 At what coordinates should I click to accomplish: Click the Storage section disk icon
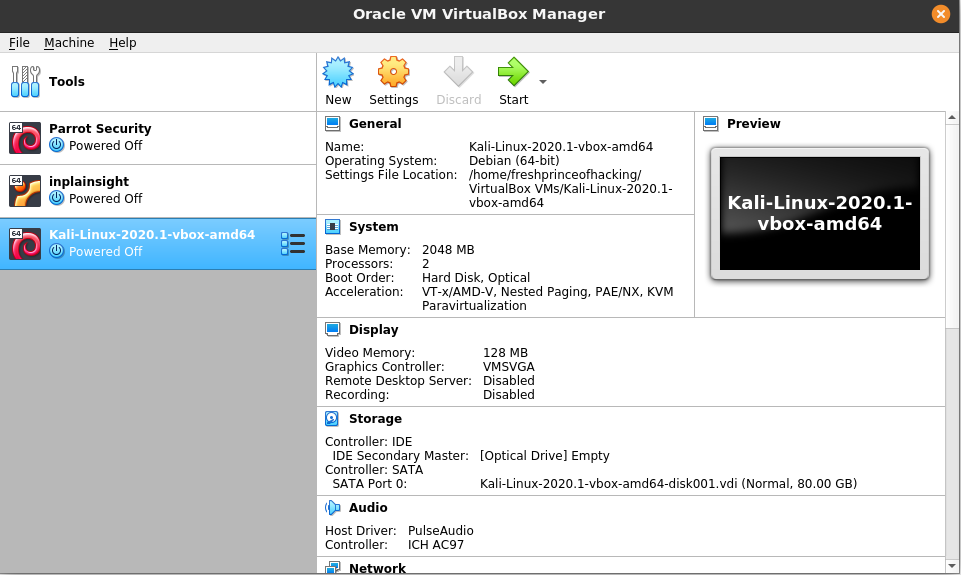click(332, 419)
